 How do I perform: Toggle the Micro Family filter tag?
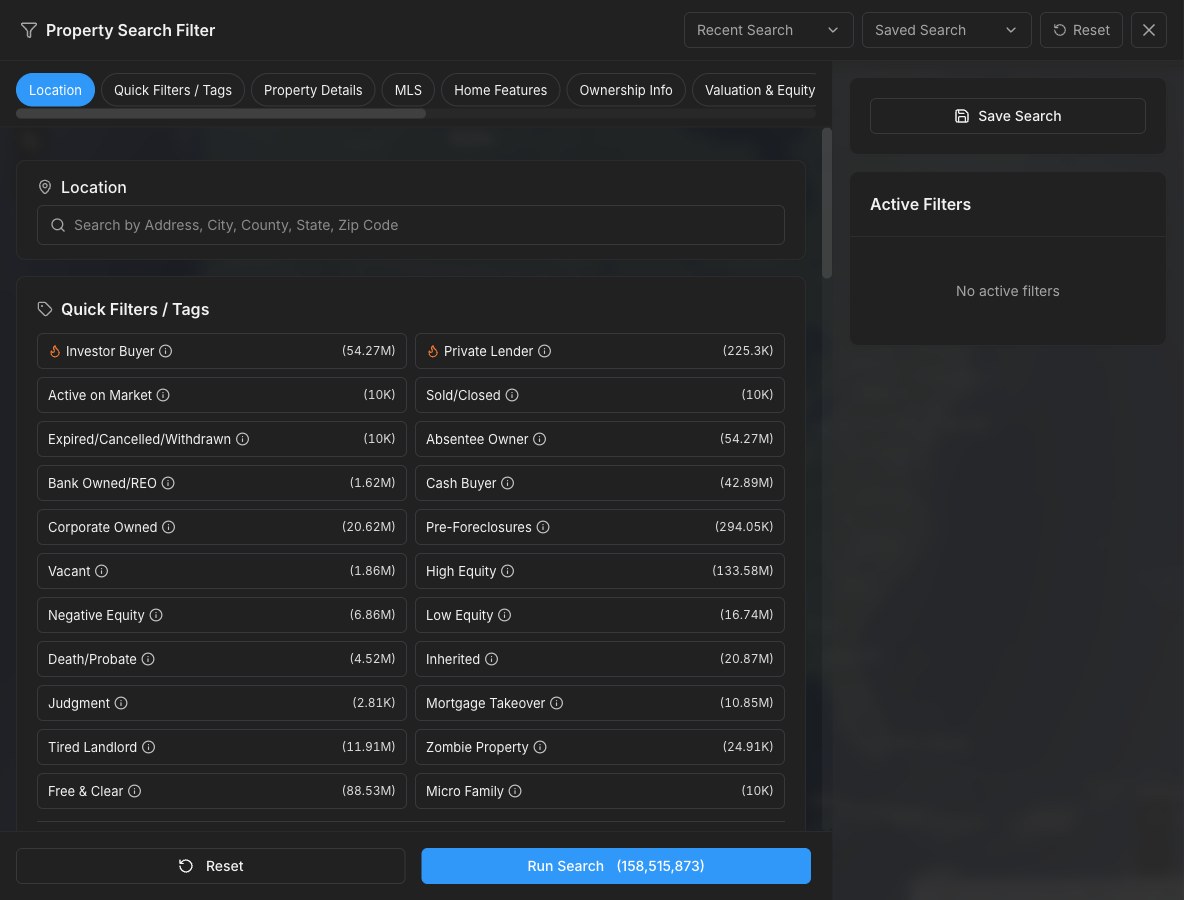[600, 791]
